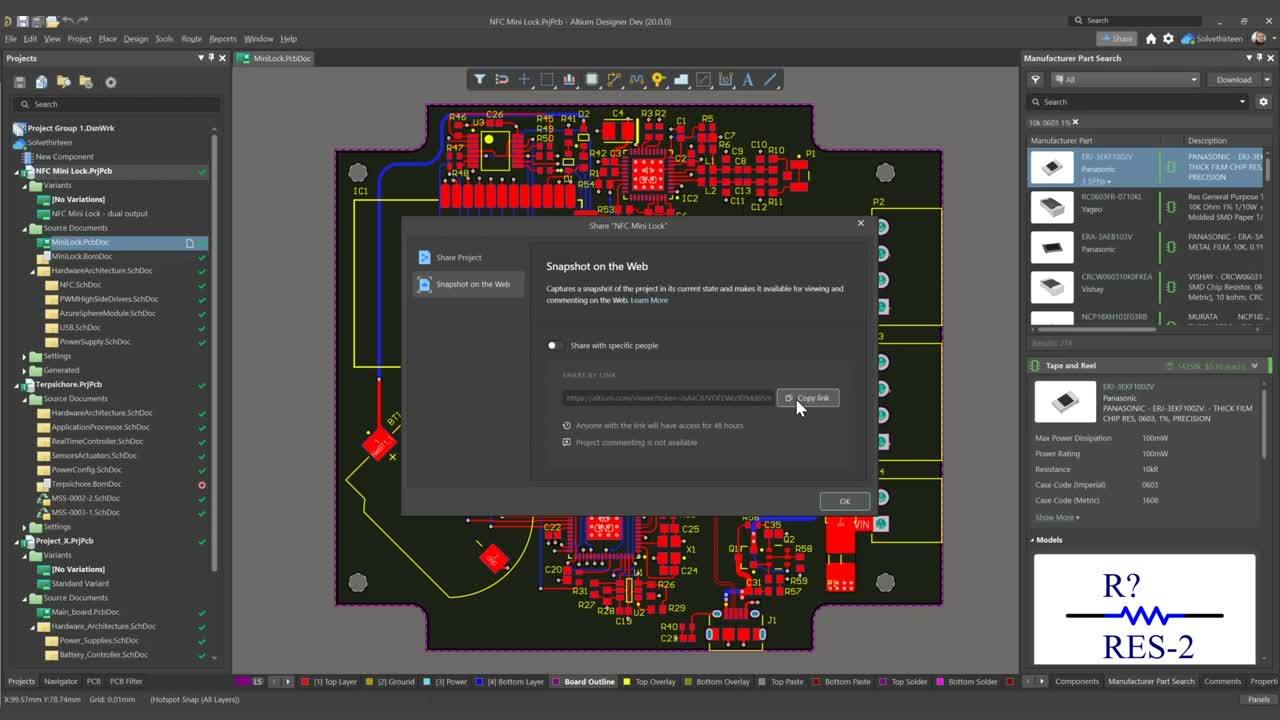The image size is (1280, 720).
Task: Toggle the Top Overlay layer box
Action: [x=627, y=682]
